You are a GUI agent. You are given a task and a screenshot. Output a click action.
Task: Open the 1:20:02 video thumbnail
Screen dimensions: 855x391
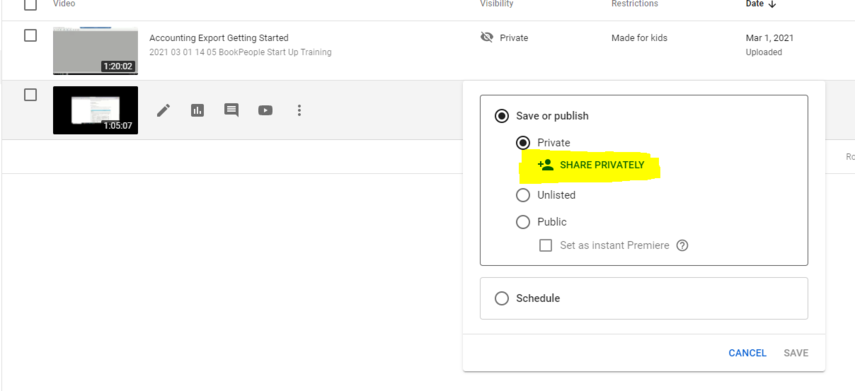click(95, 51)
